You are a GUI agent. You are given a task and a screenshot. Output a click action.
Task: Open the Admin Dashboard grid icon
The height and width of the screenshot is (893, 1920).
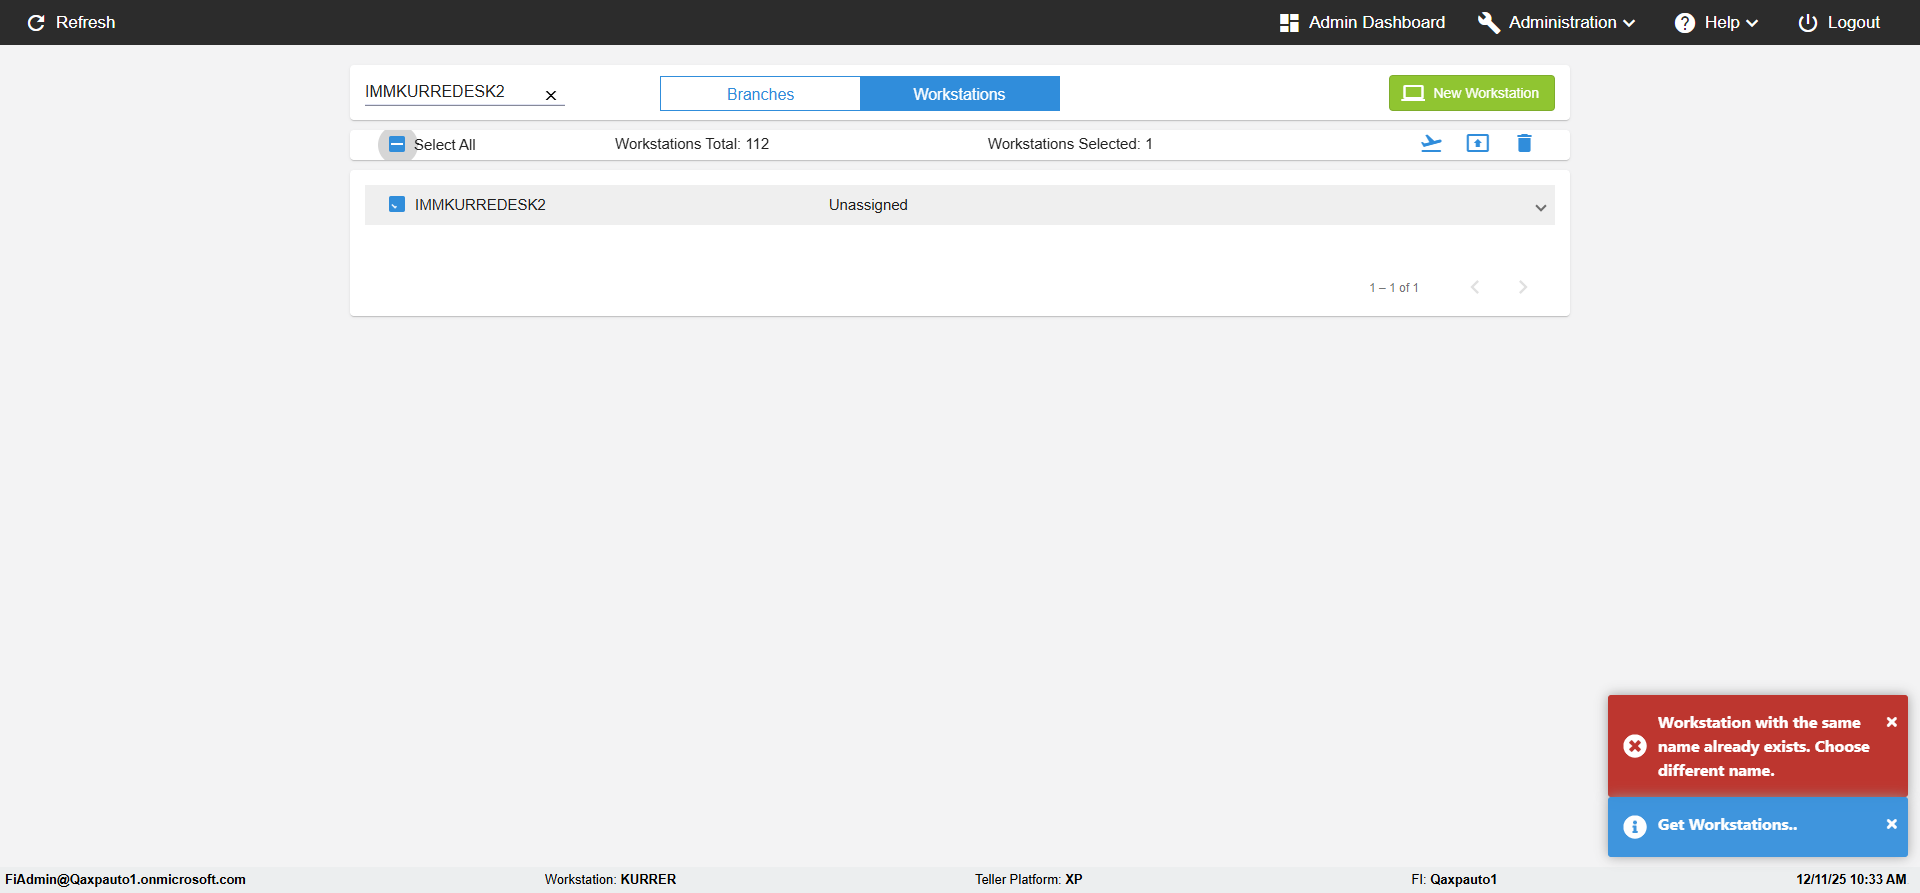pos(1289,23)
